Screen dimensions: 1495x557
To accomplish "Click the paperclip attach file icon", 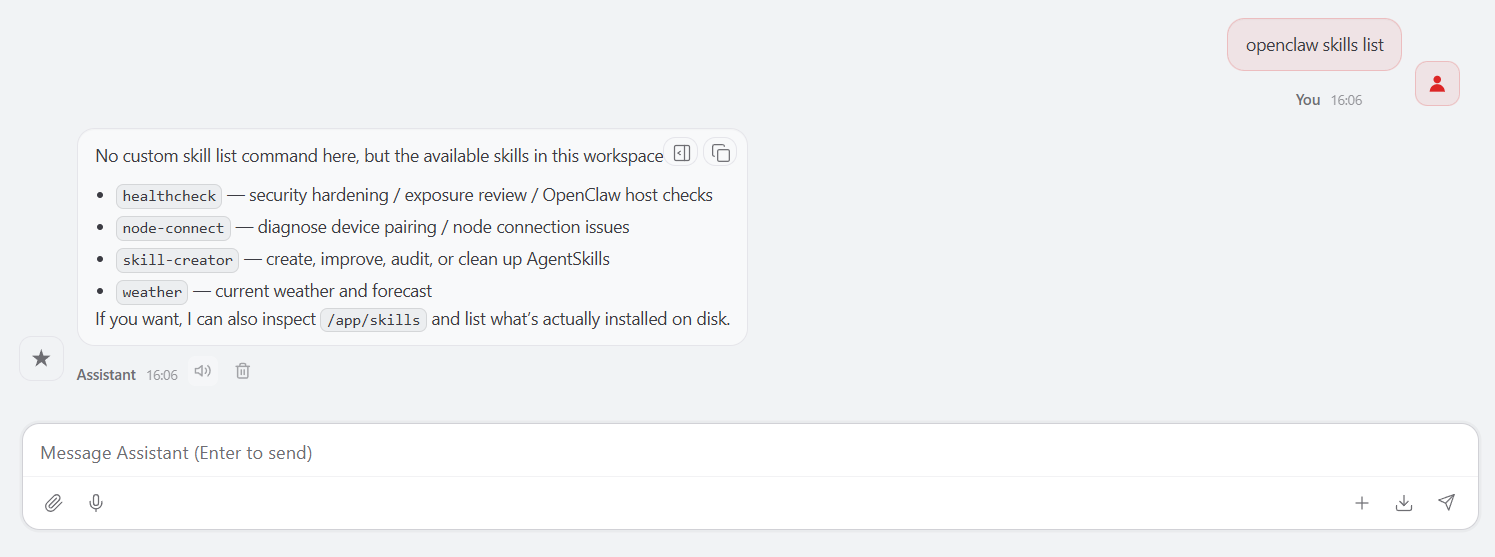I will (x=54, y=503).
